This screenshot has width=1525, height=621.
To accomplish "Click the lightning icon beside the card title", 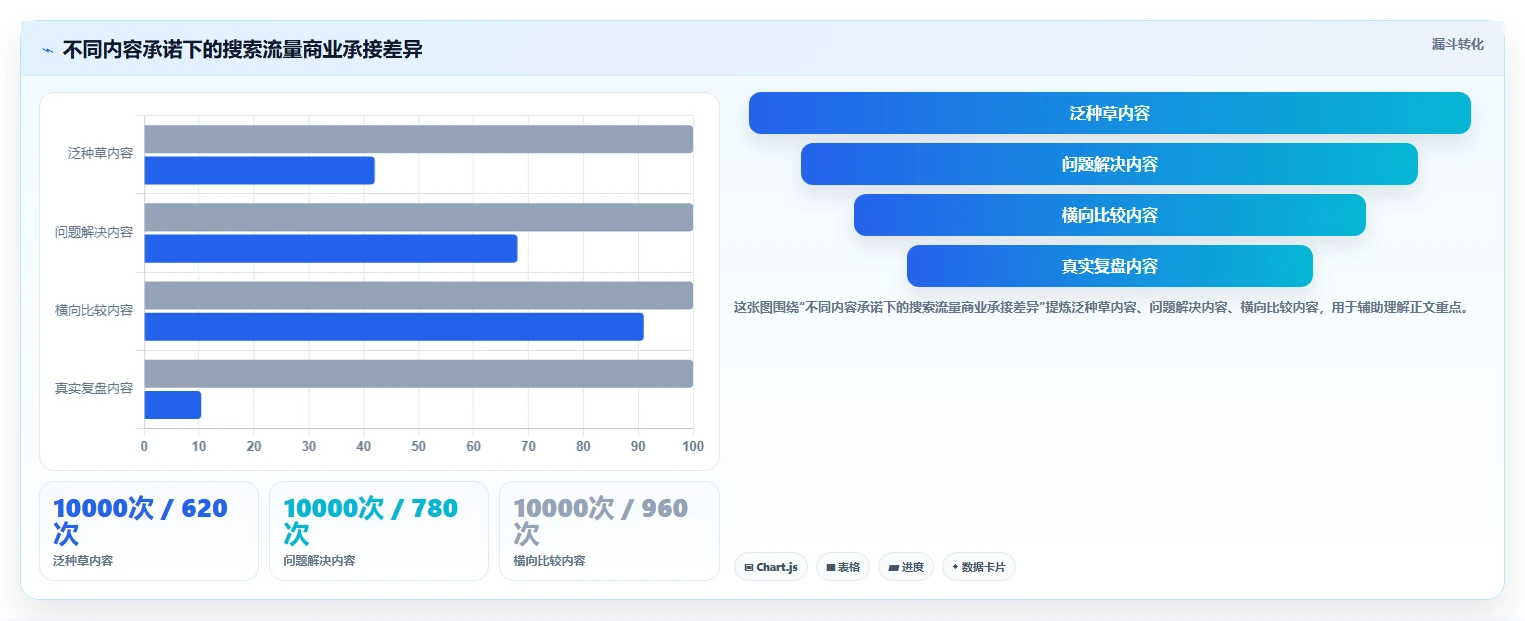I will 47,49.
